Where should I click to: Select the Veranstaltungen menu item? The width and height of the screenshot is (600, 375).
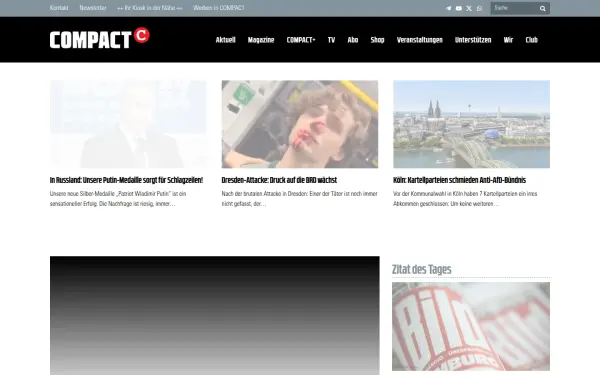pyautogui.click(x=419, y=40)
